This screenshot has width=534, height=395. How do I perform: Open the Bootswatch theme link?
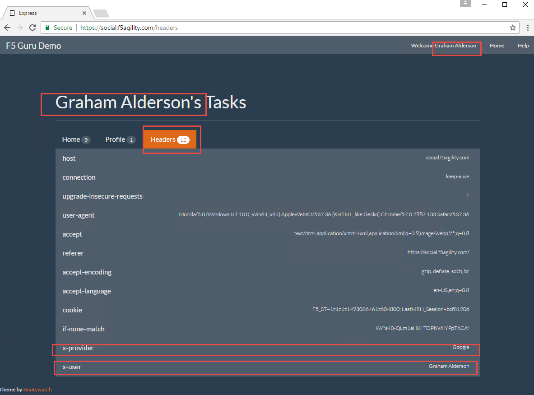(37, 390)
